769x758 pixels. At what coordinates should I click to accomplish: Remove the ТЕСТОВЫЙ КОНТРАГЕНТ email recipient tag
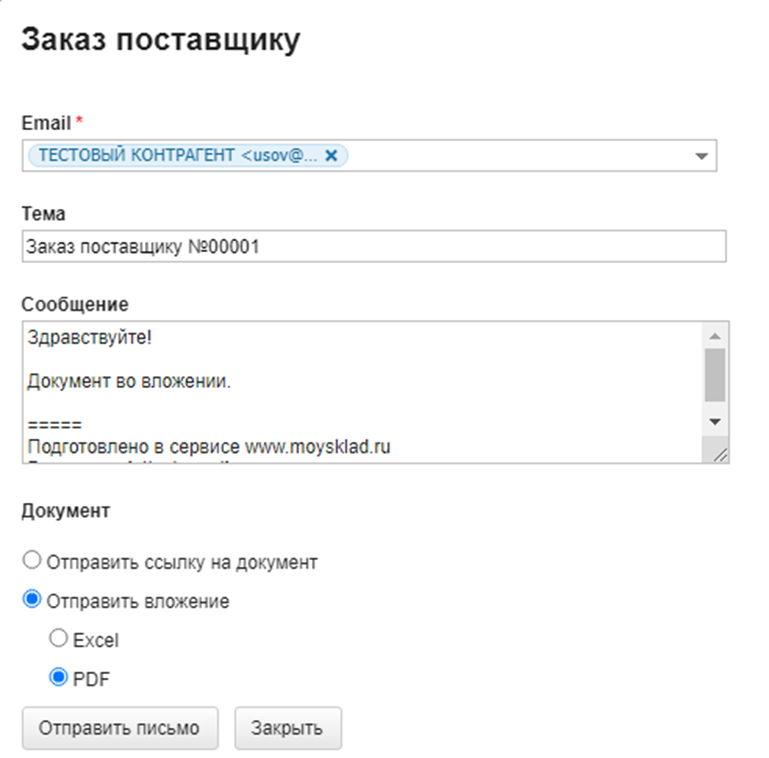pos(332,156)
